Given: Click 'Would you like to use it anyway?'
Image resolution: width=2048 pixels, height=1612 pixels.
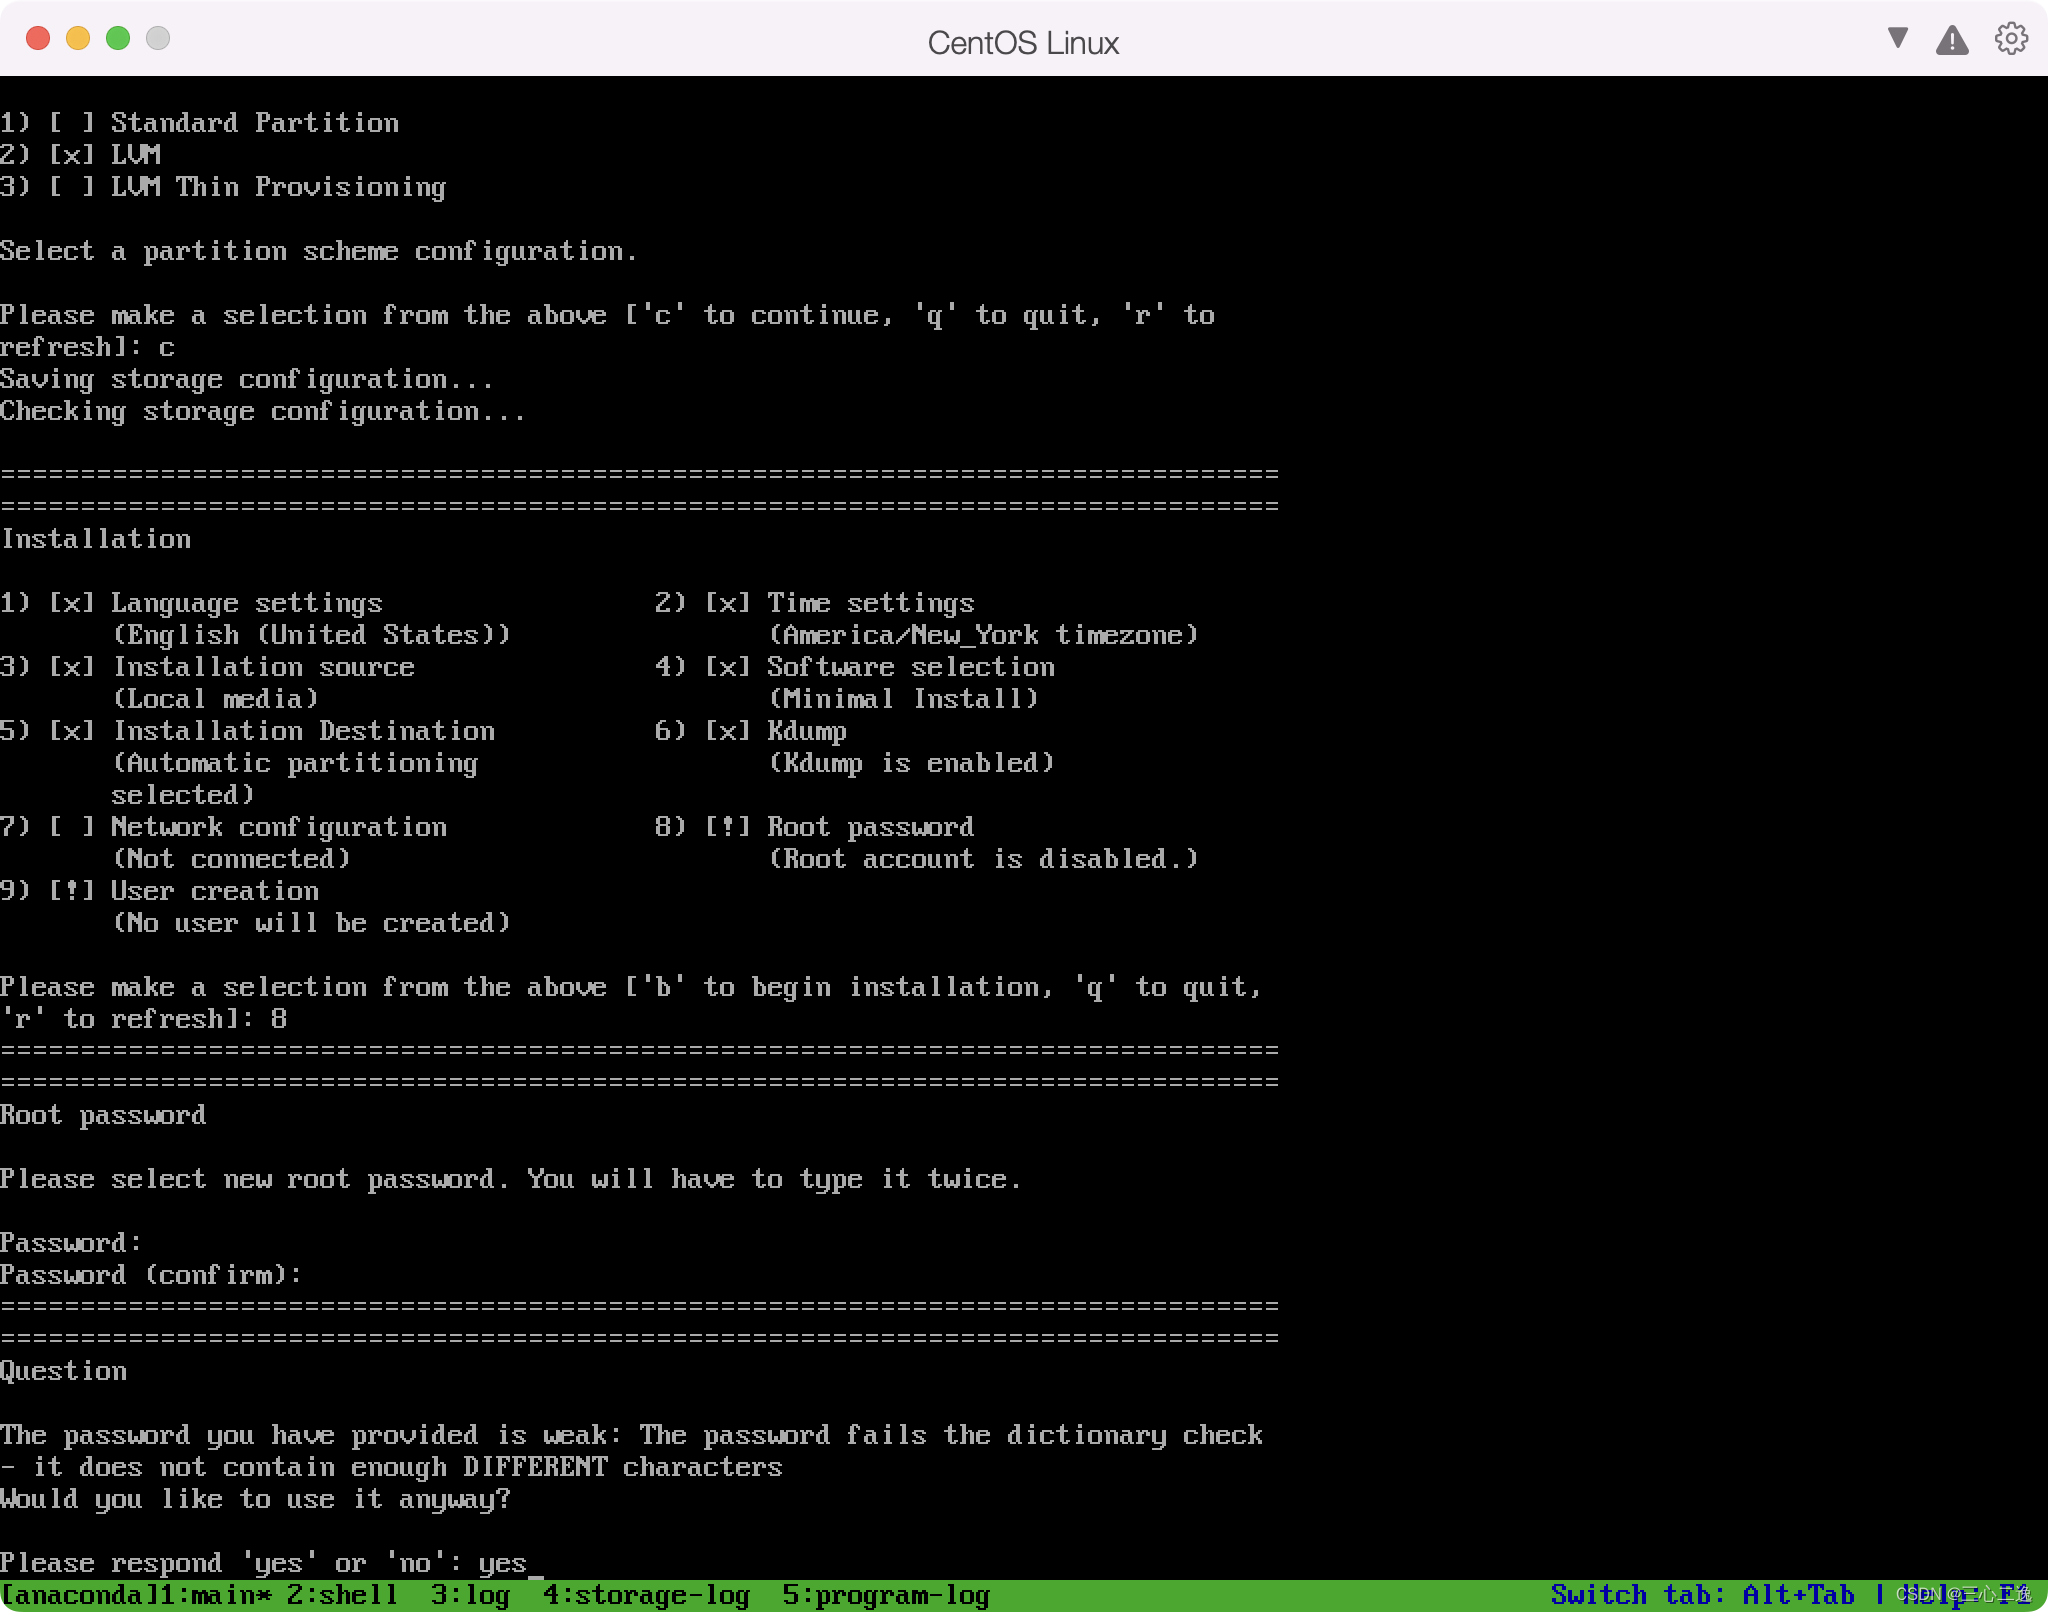Looking at the screenshot, I should click(255, 1499).
